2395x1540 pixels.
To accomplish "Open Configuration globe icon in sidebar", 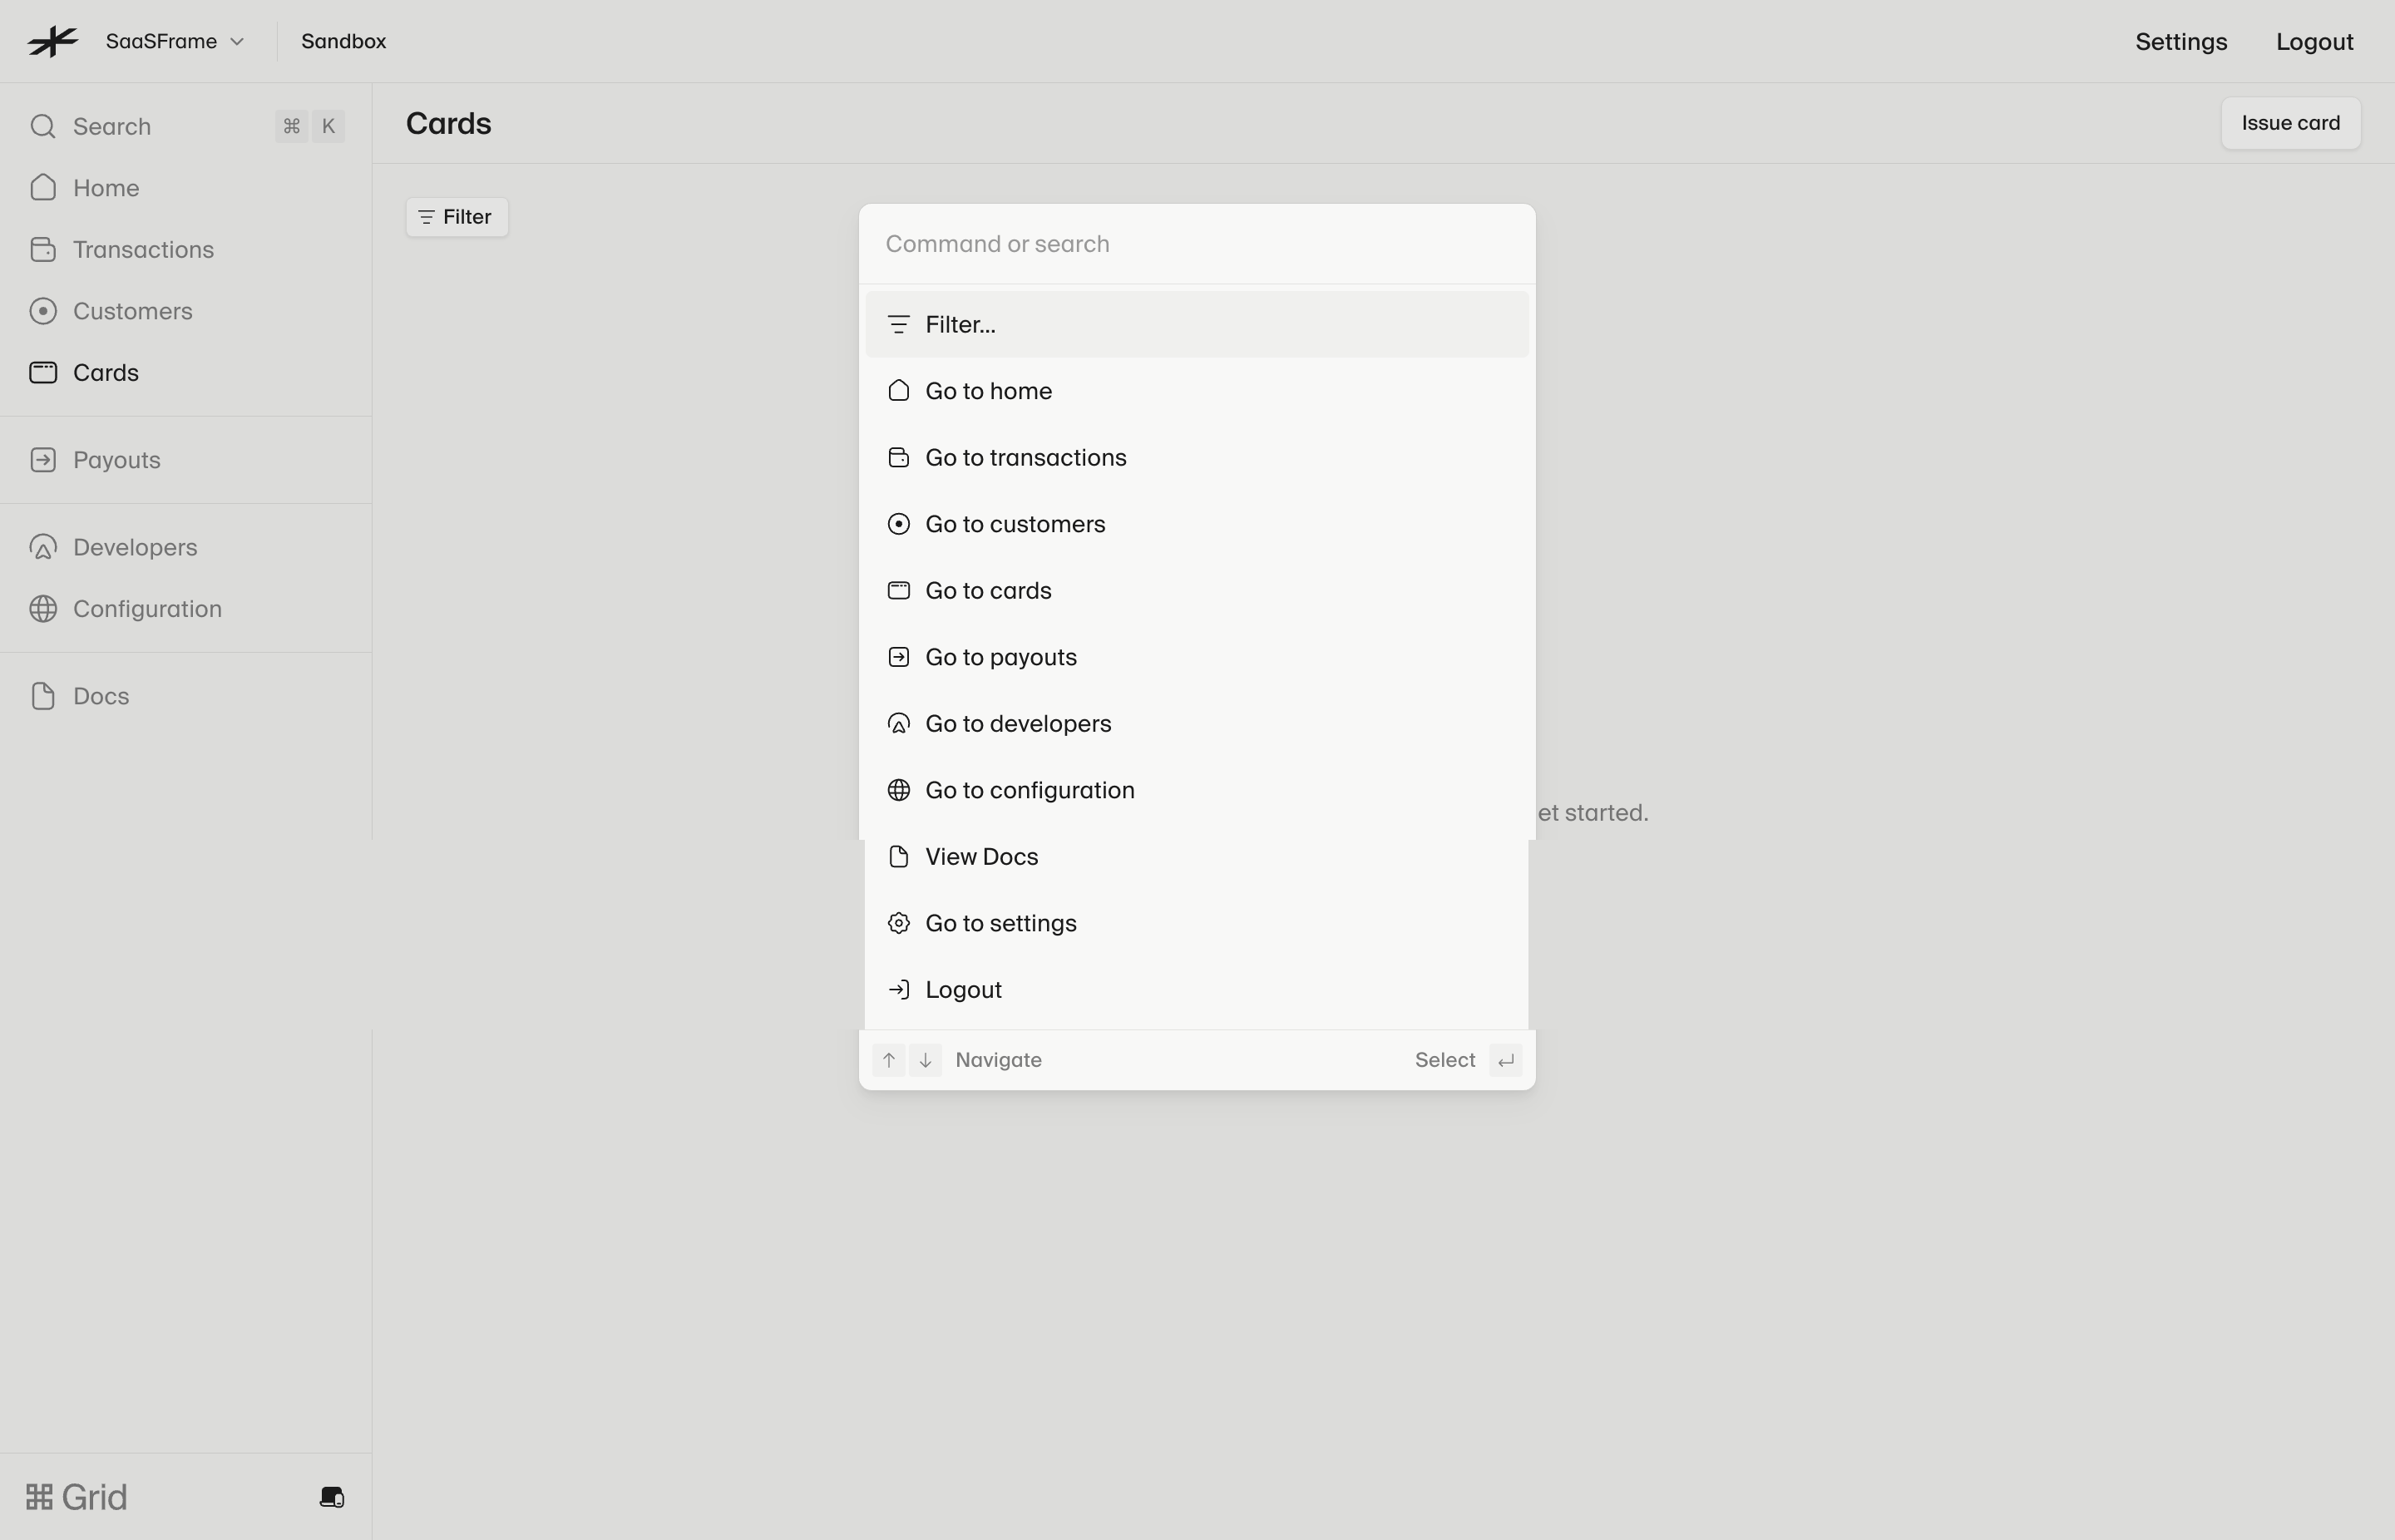I will [43, 608].
